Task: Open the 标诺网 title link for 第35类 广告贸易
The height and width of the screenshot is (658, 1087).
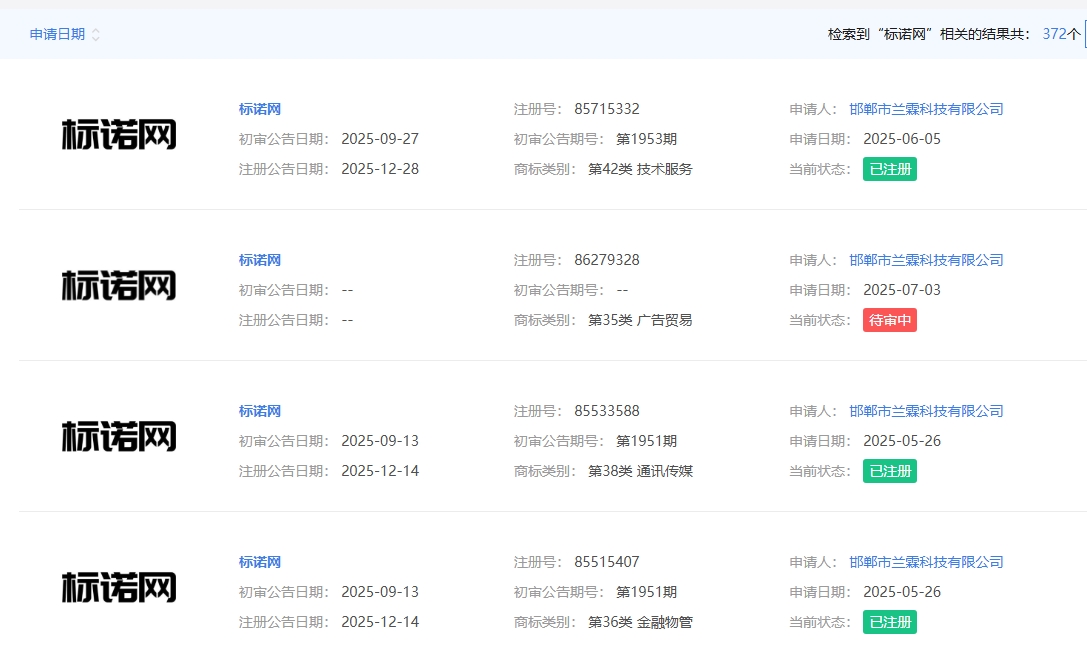Action: click(x=260, y=260)
